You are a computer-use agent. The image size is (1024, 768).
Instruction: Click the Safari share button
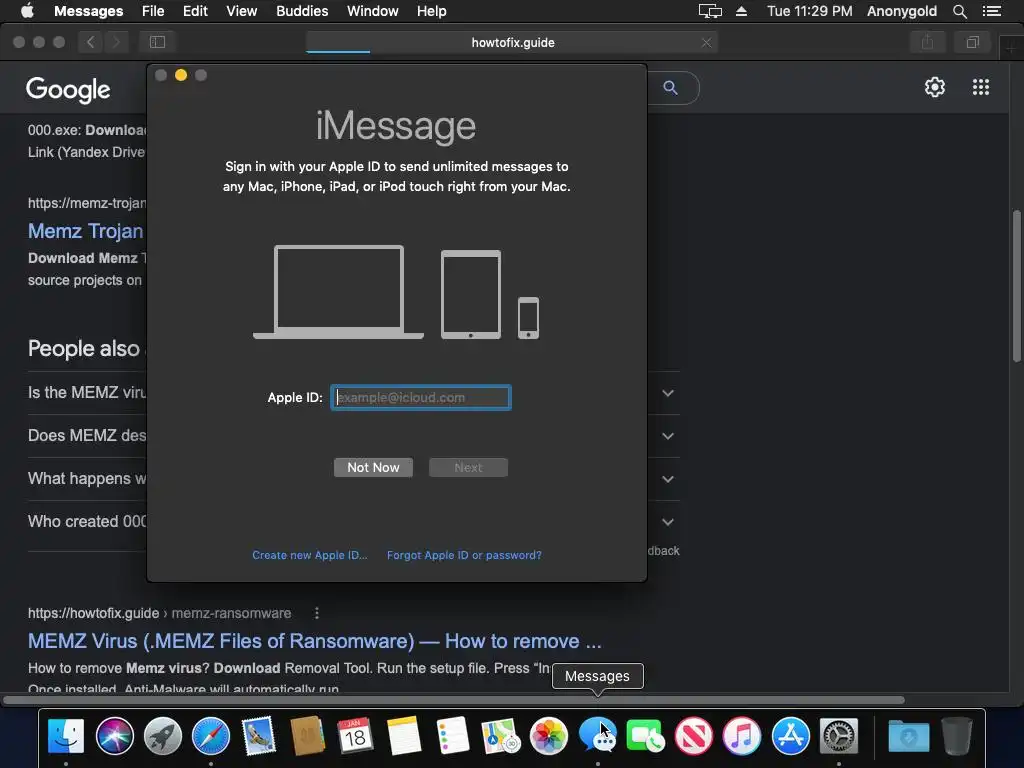click(927, 42)
